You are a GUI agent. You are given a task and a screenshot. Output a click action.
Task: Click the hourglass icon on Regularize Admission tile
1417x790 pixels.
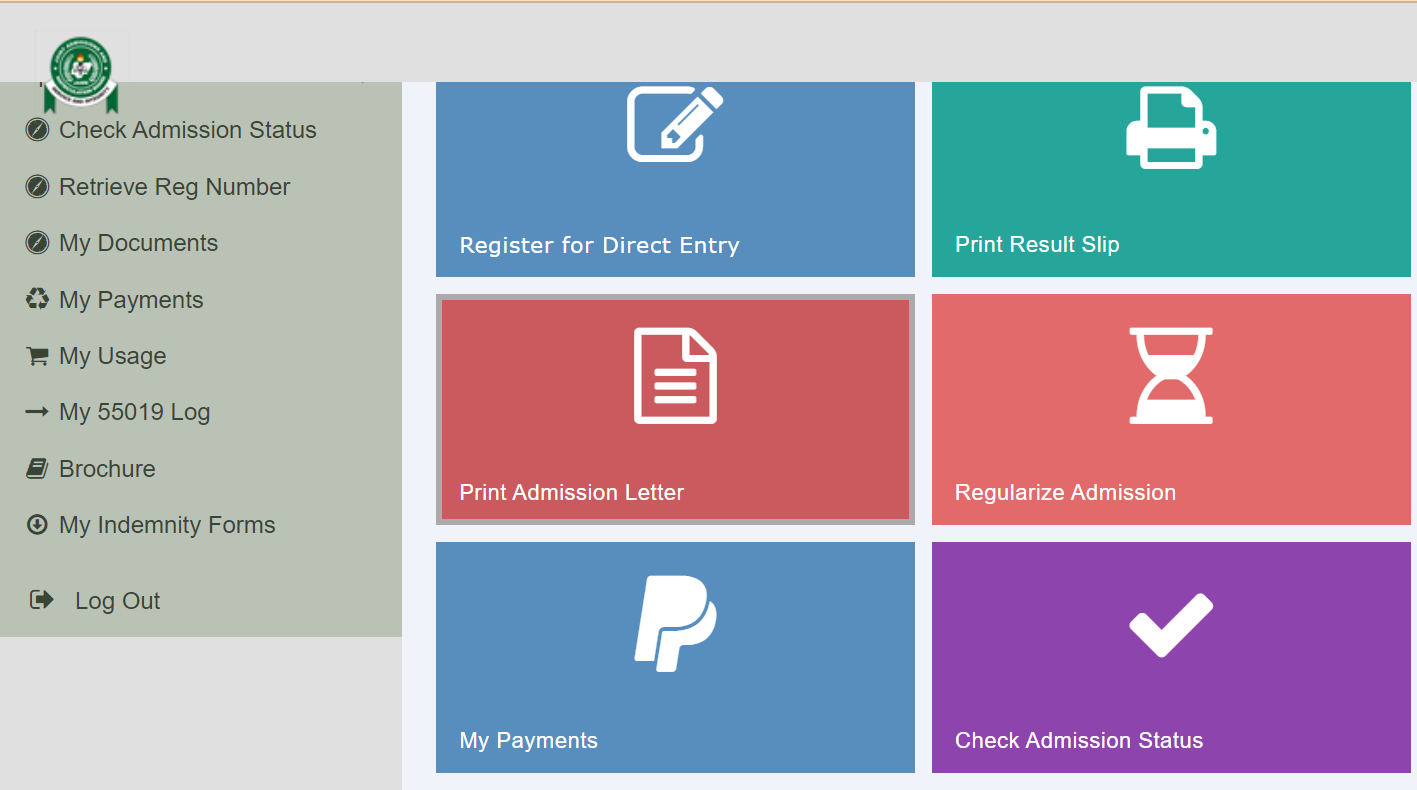(x=1170, y=374)
